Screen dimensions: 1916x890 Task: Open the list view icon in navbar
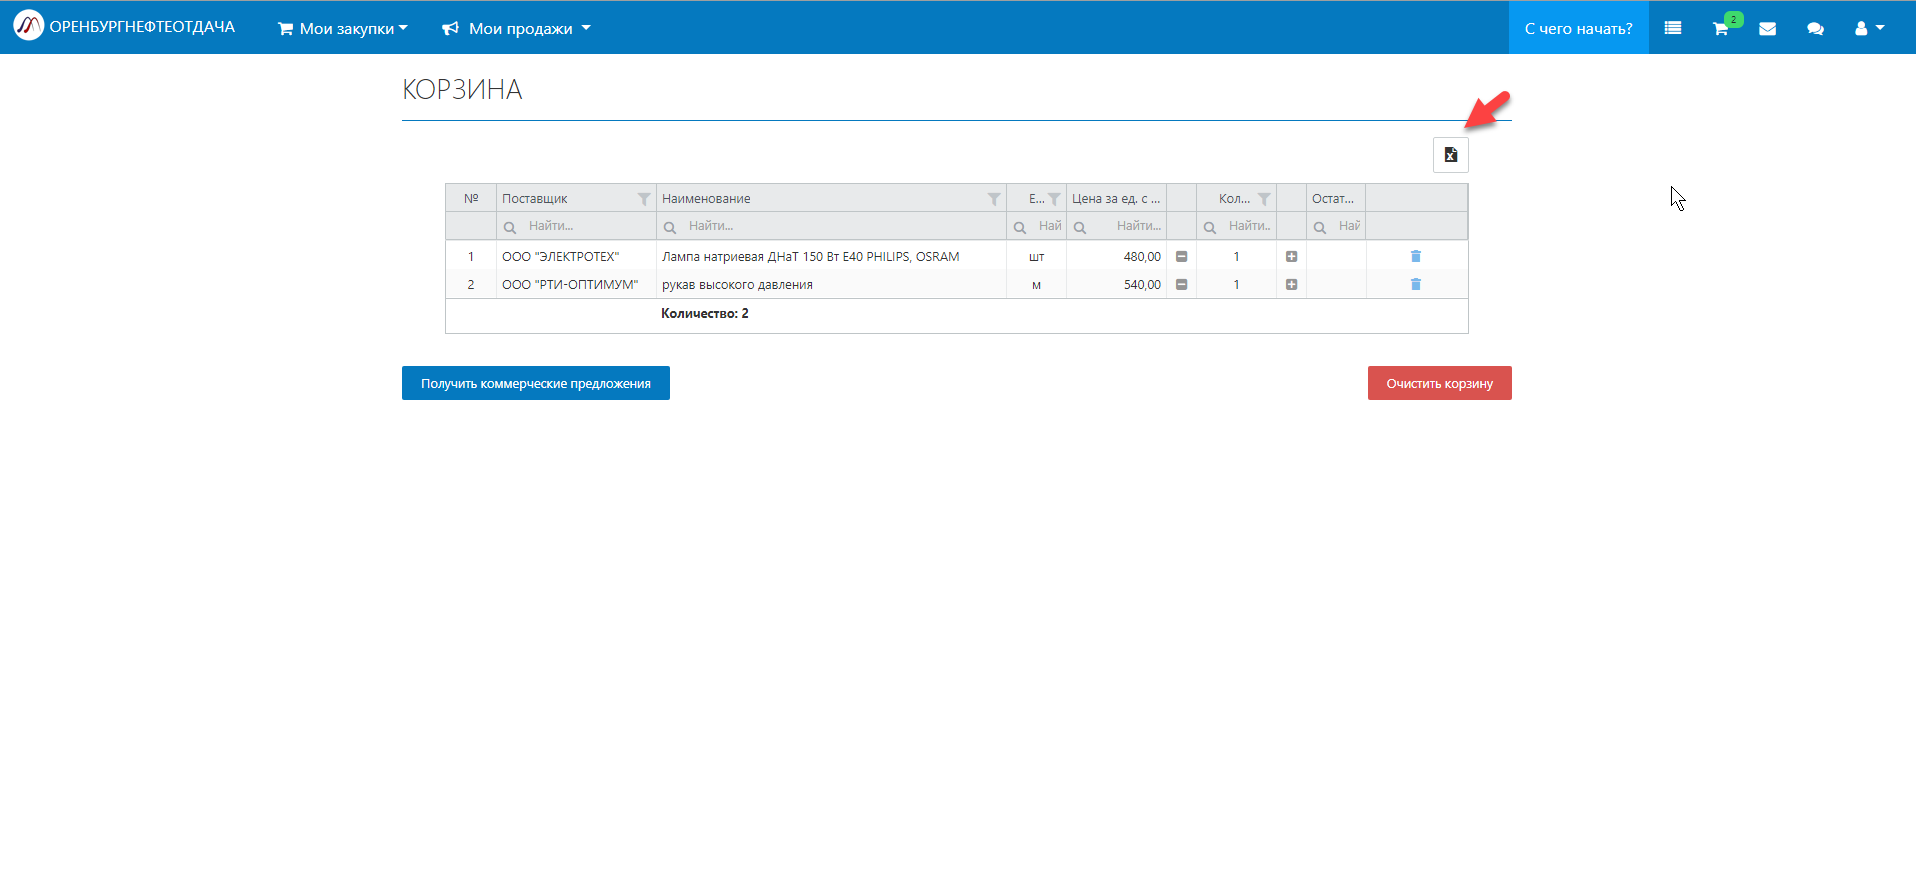1673,28
